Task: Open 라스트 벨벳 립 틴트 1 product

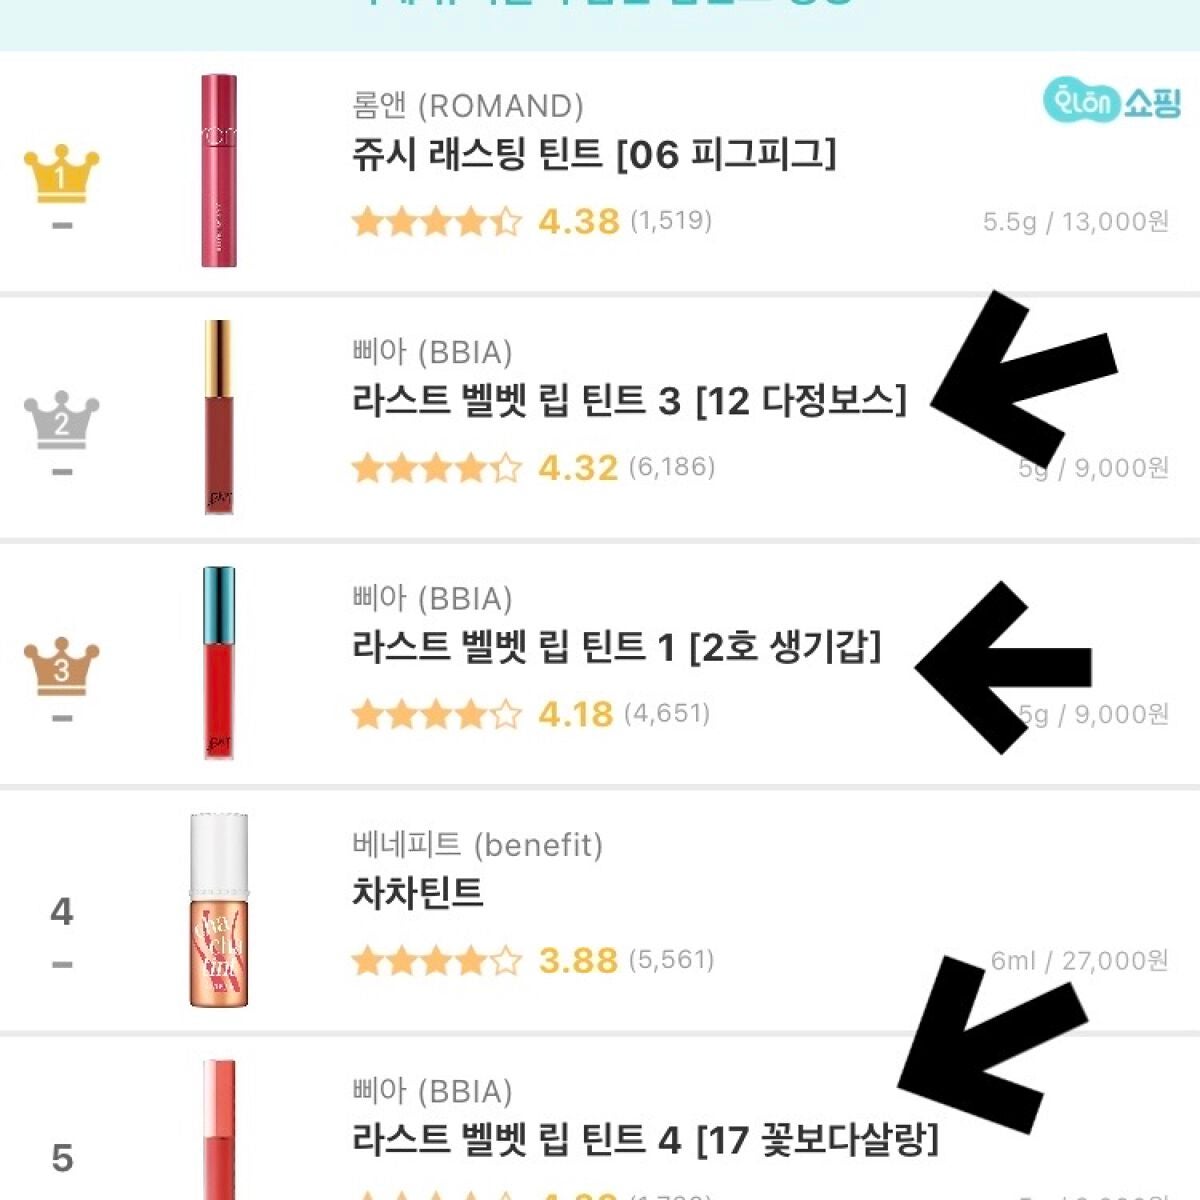Action: [616, 647]
